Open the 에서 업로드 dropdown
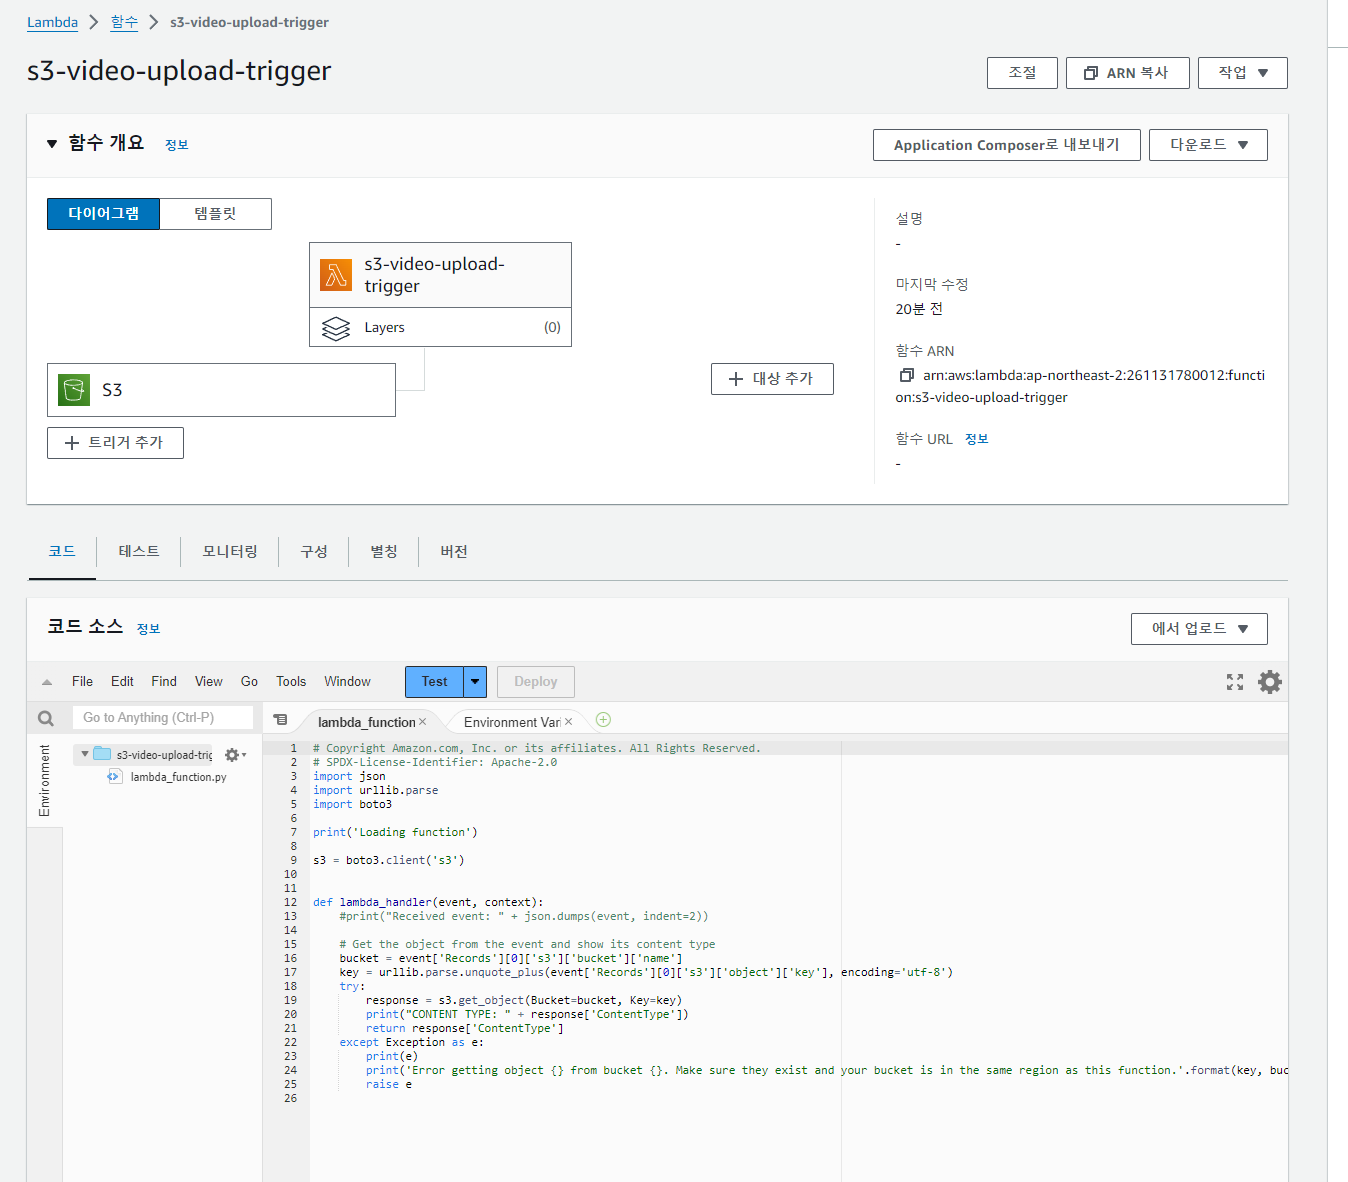Image resolution: width=1348 pixels, height=1182 pixels. click(1199, 629)
